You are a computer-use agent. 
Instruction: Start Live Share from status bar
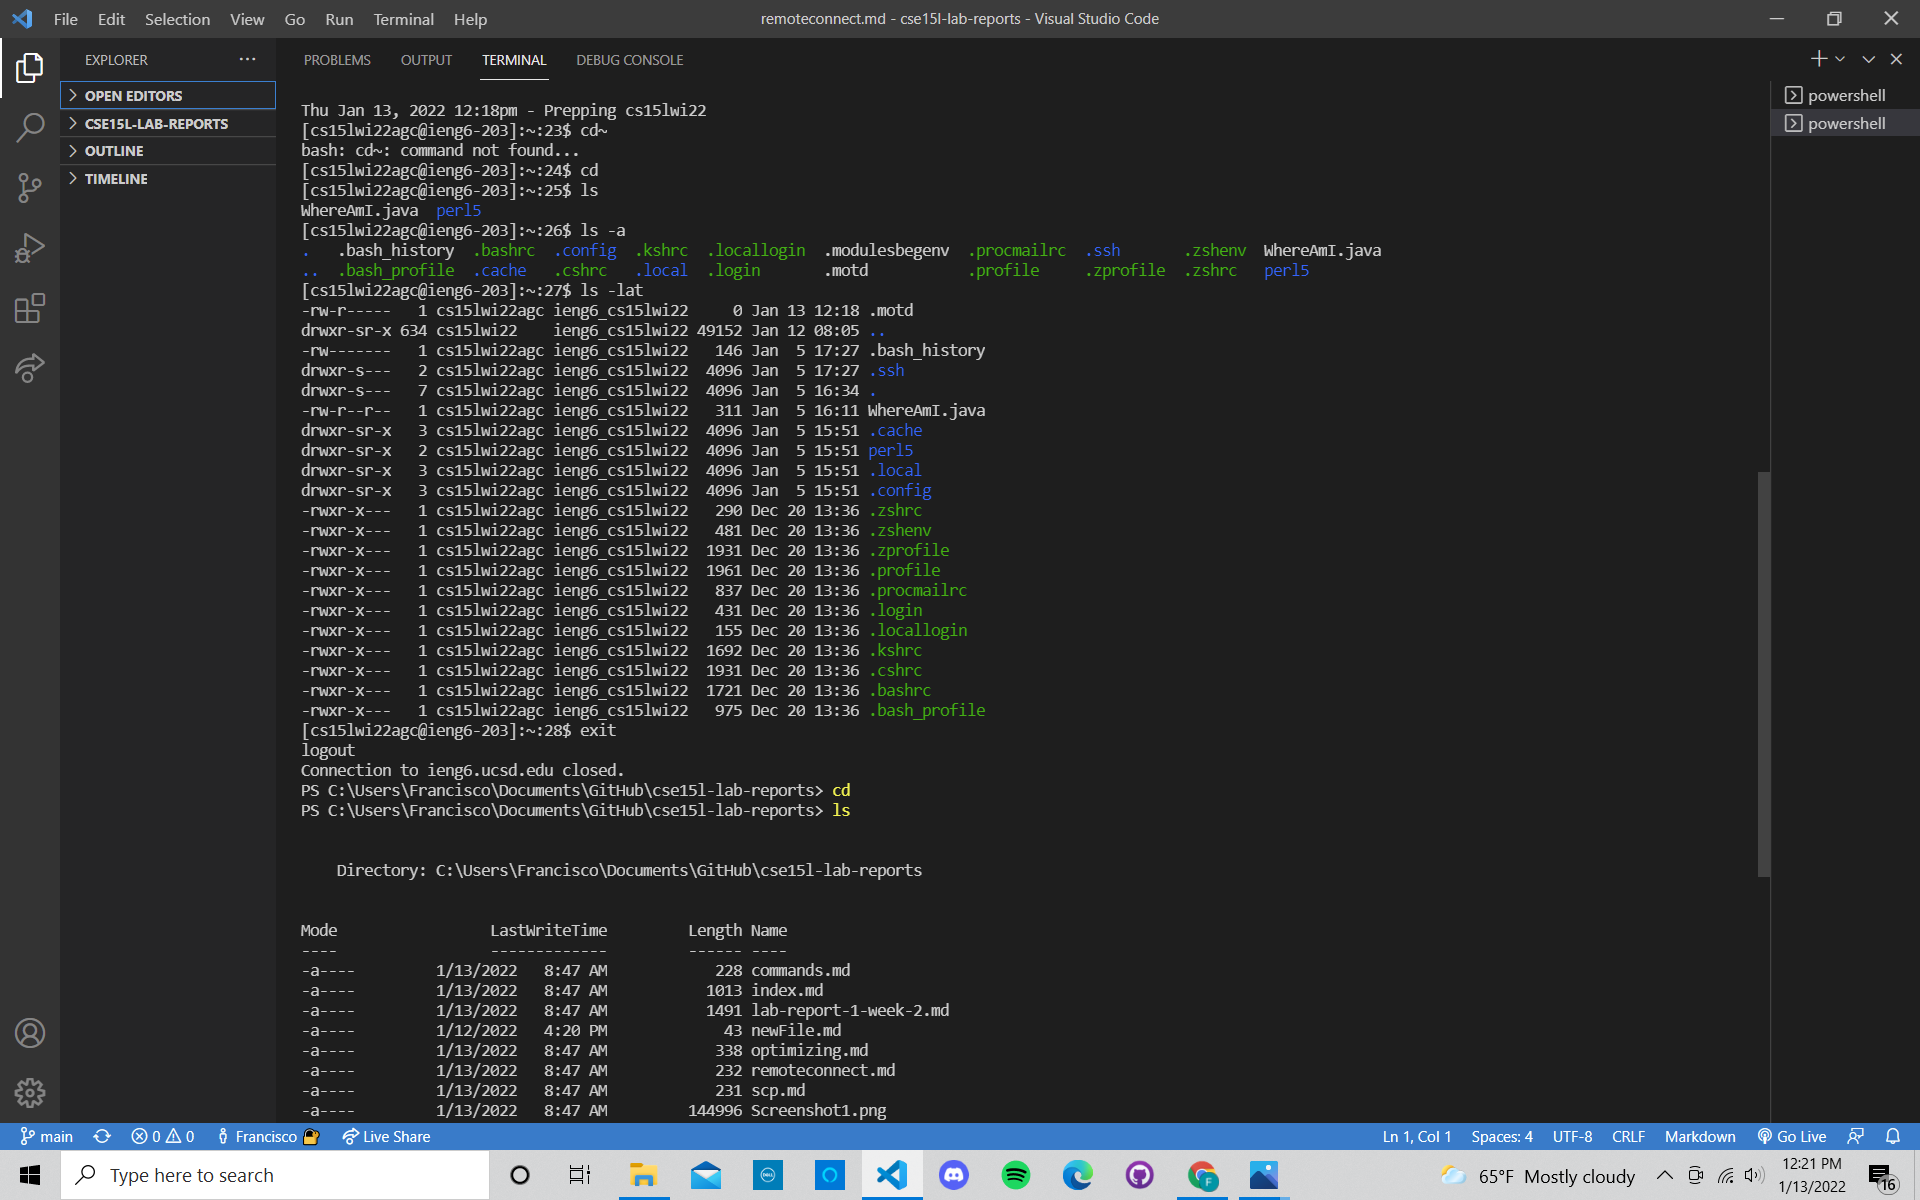386,1136
